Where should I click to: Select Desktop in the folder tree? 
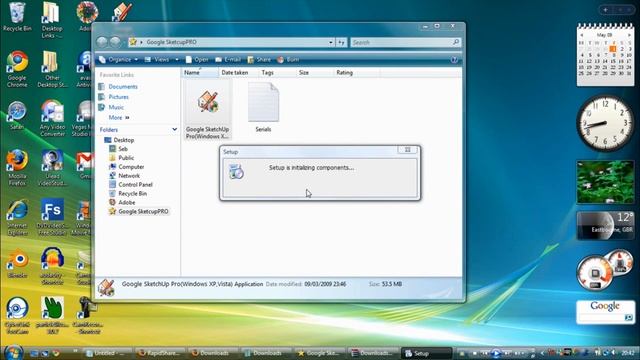119,140
